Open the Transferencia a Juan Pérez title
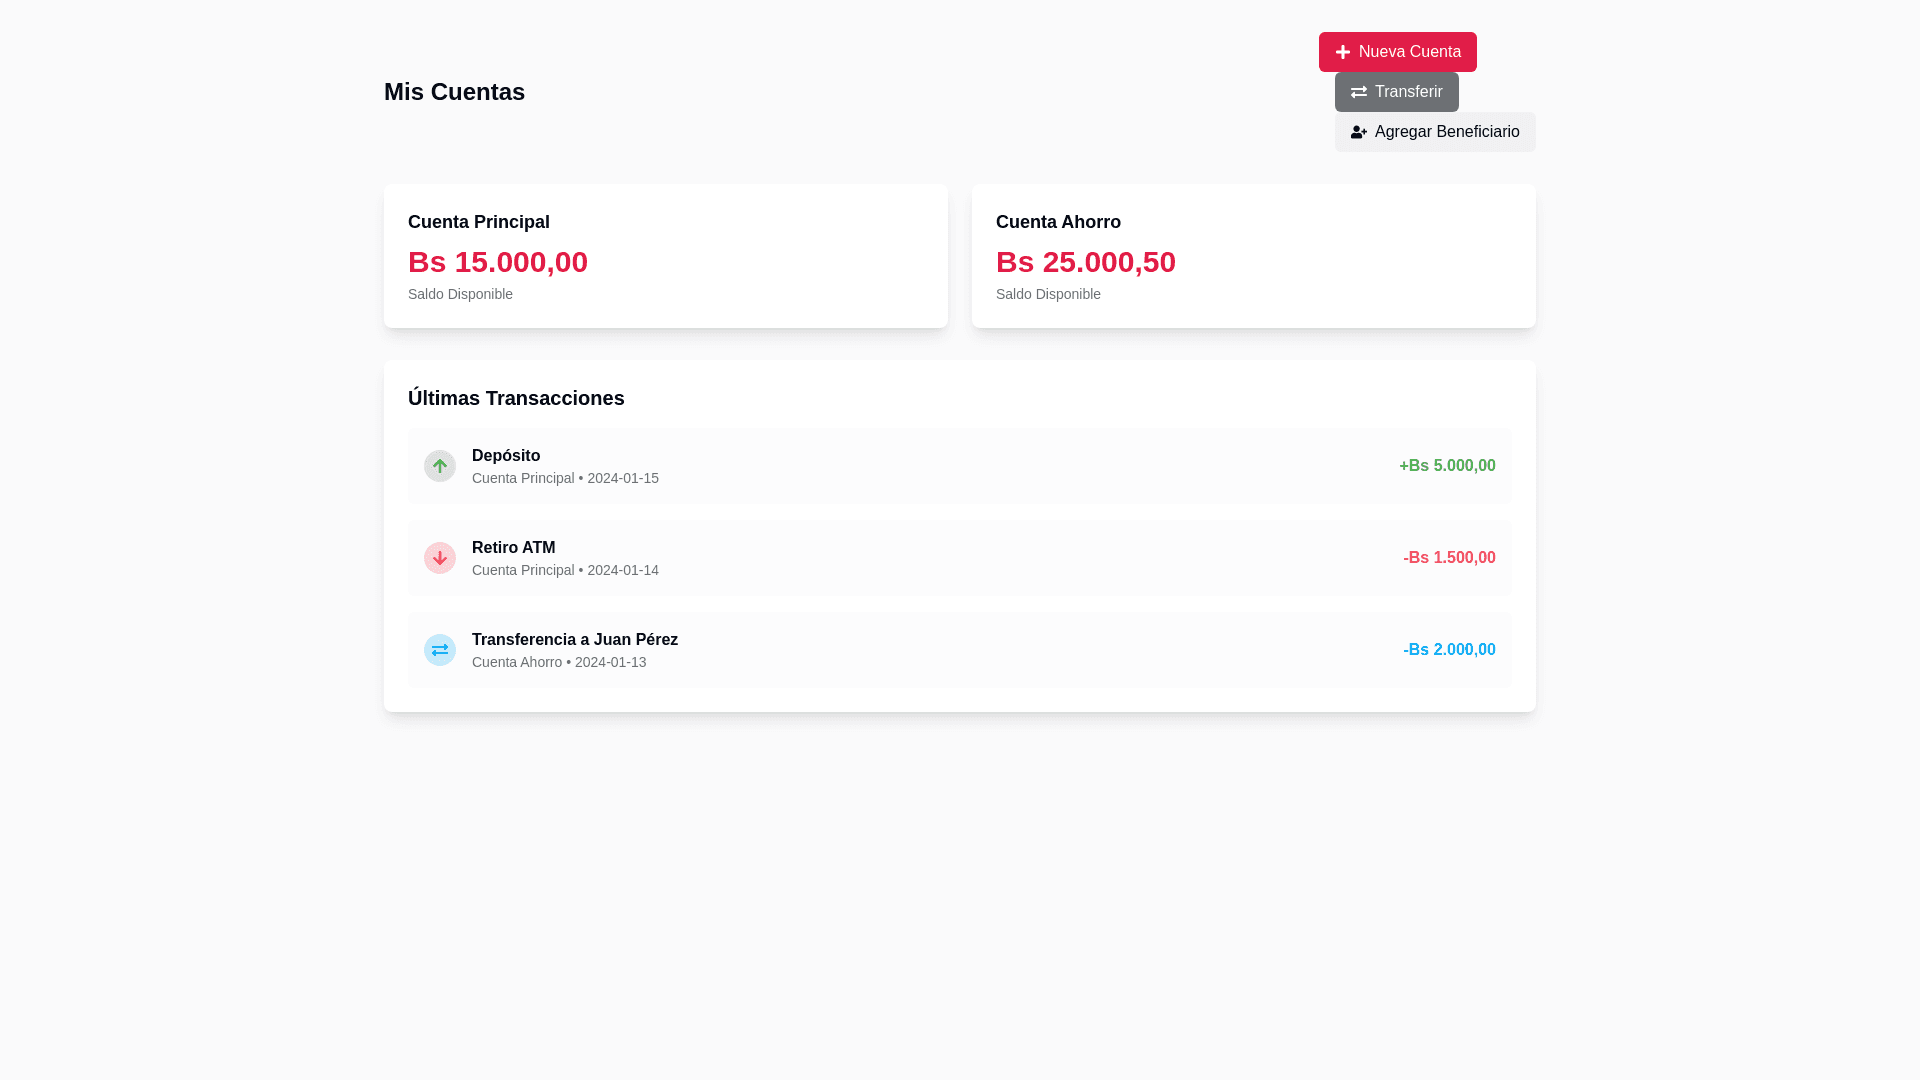Viewport: 1920px width, 1080px height. tap(575, 640)
